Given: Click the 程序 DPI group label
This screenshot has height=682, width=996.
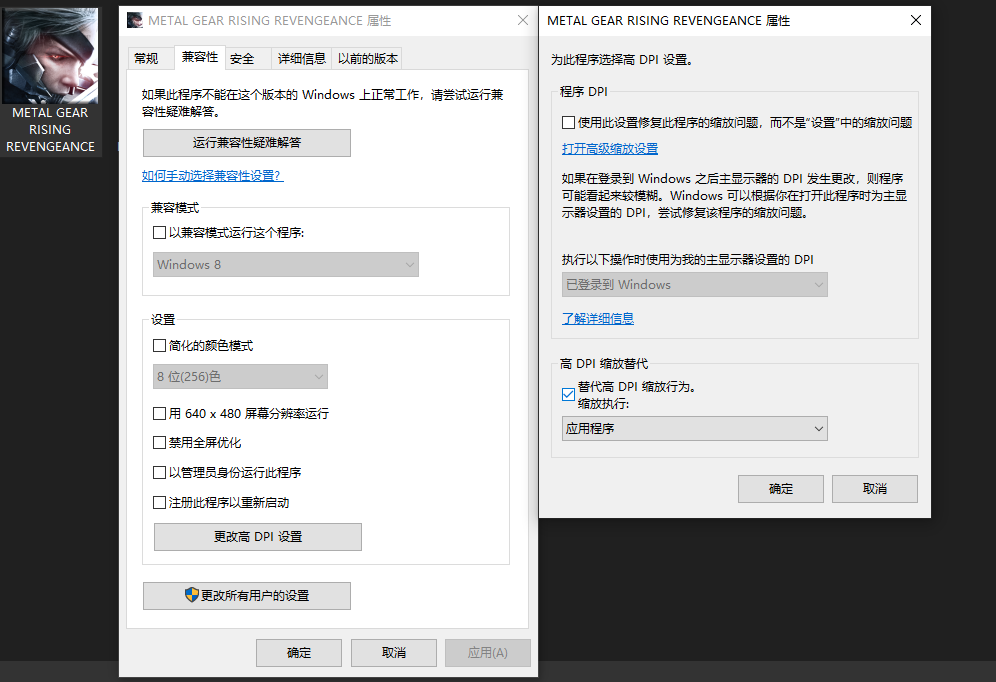Looking at the screenshot, I should point(584,91).
